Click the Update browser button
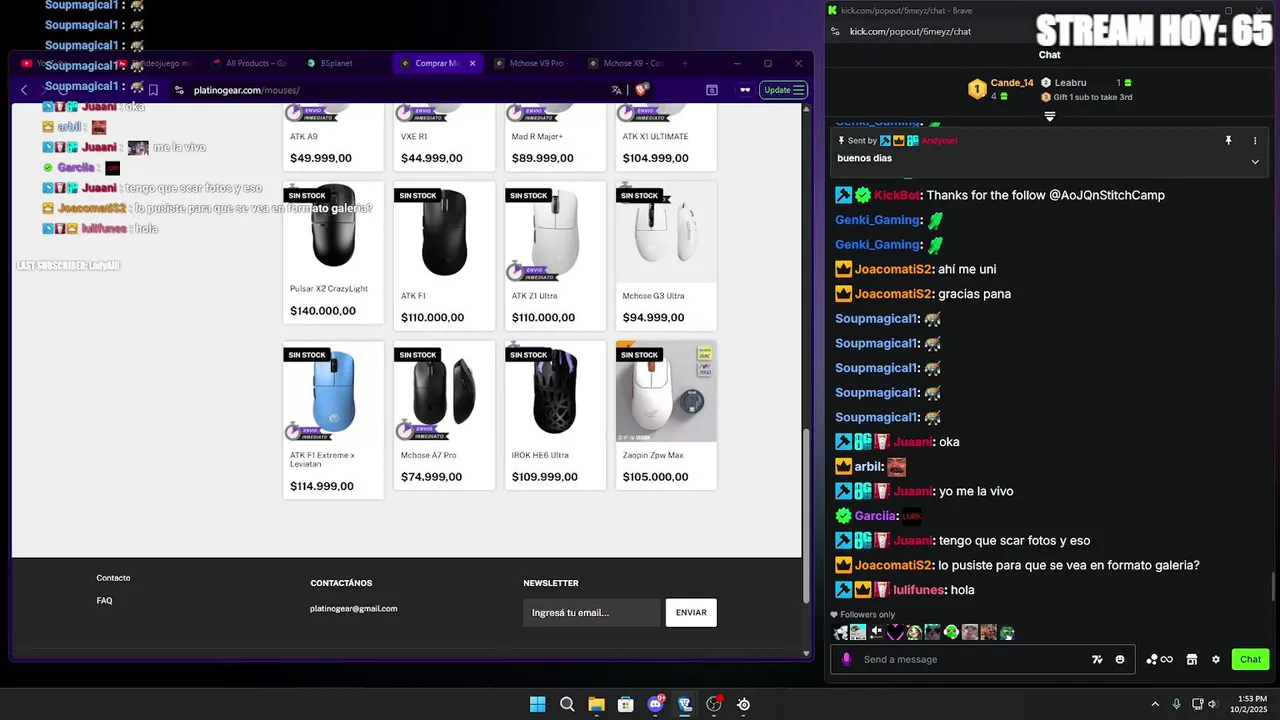 (x=784, y=90)
